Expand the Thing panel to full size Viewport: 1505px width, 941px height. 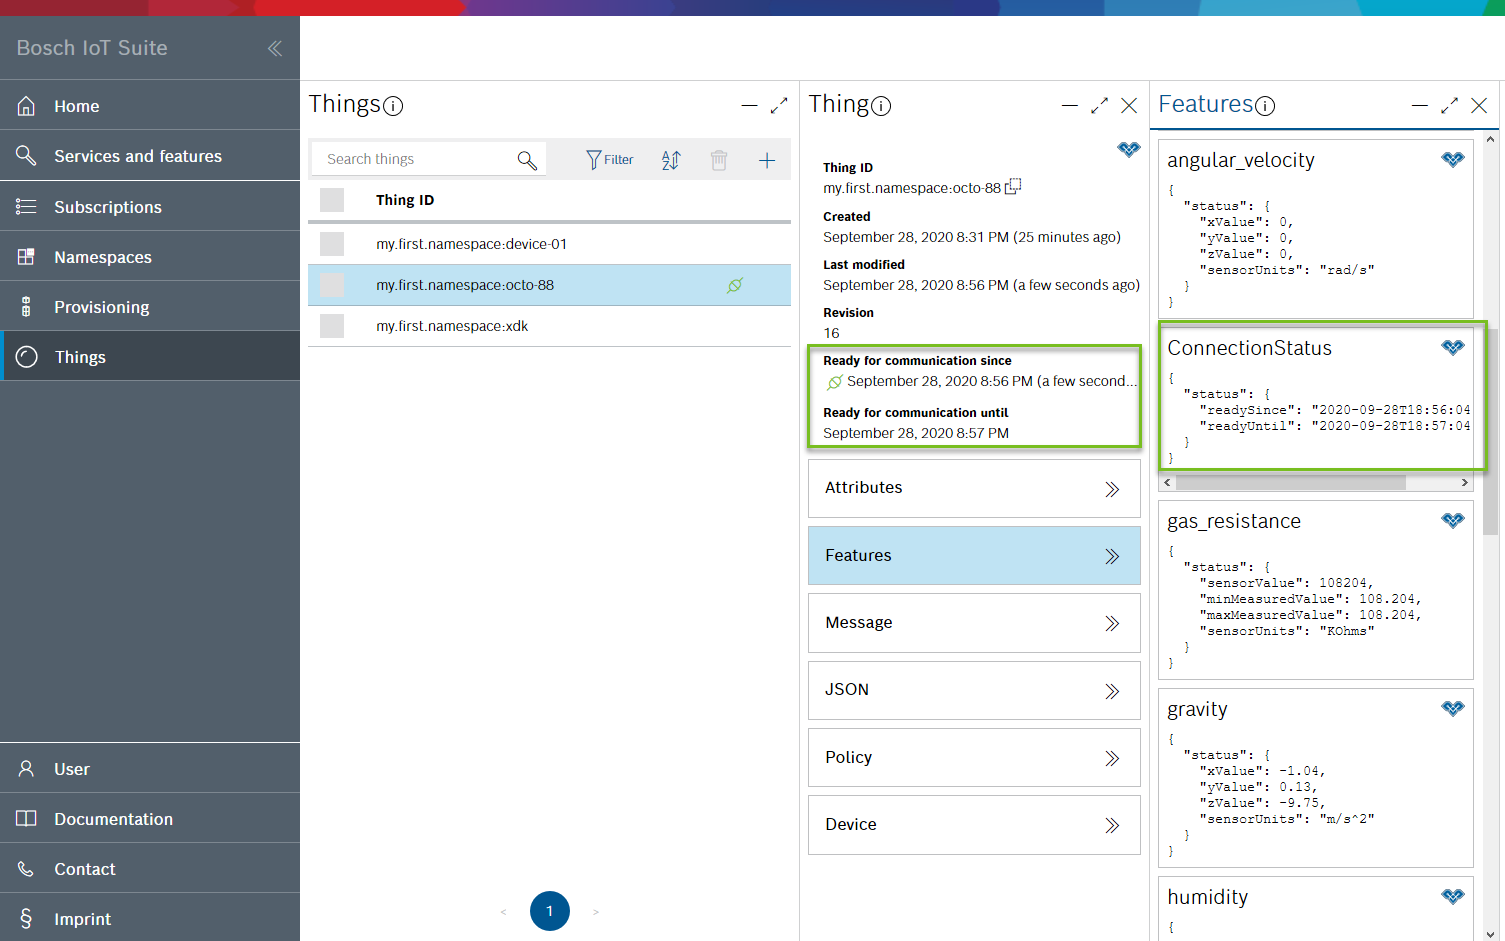pos(1099,105)
